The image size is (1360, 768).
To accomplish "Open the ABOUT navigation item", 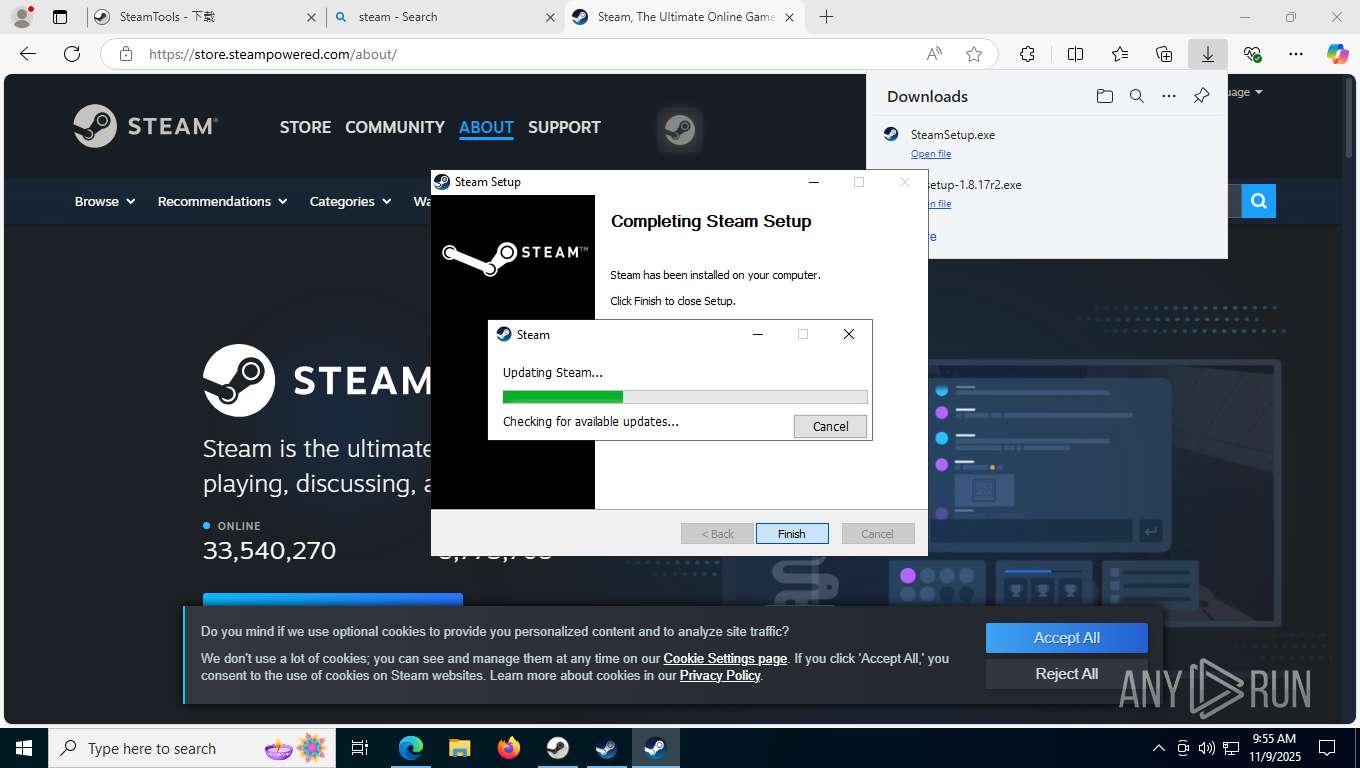I will [486, 127].
